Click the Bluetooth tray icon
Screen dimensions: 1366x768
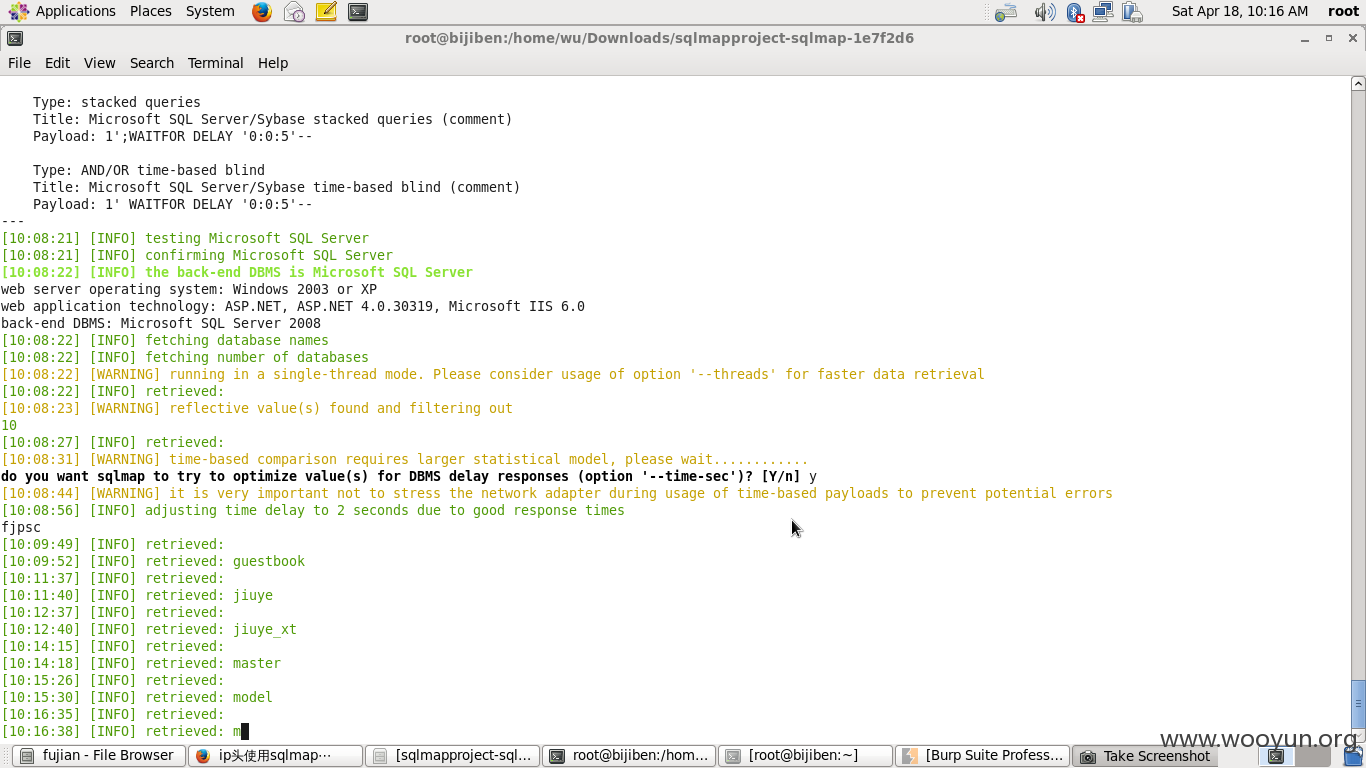coord(1075,12)
